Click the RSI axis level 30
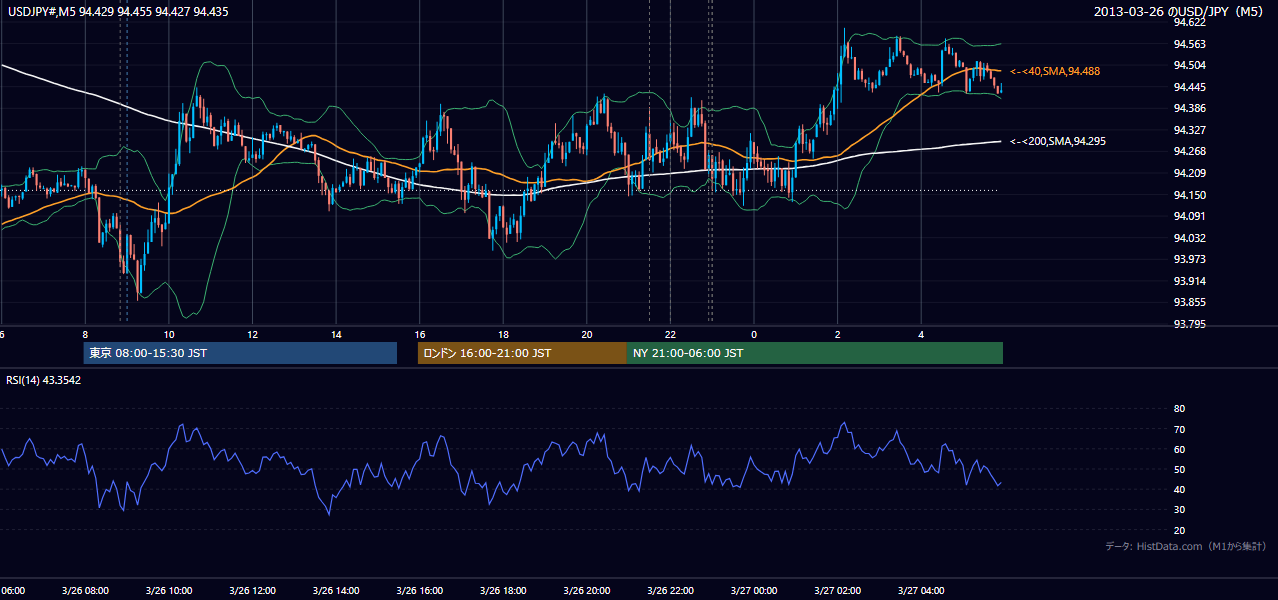 click(x=1179, y=510)
